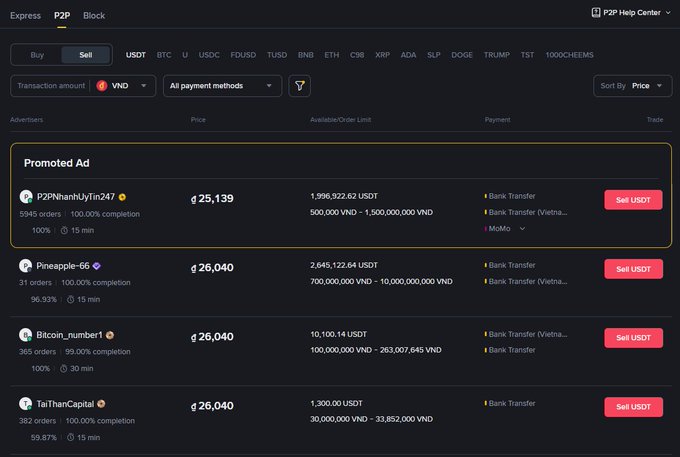Select the U coin tab
680x457 pixels.
pyautogui.click(x=185, y=55)
